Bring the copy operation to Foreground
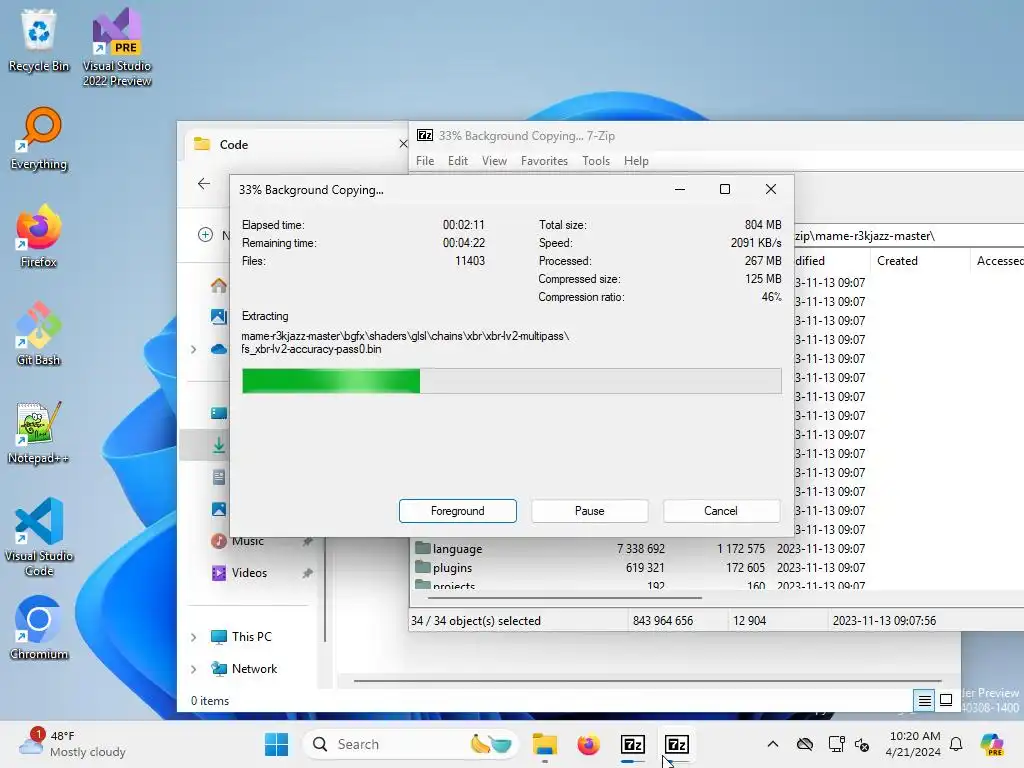1024x768 pixels. tap(457, 511)
